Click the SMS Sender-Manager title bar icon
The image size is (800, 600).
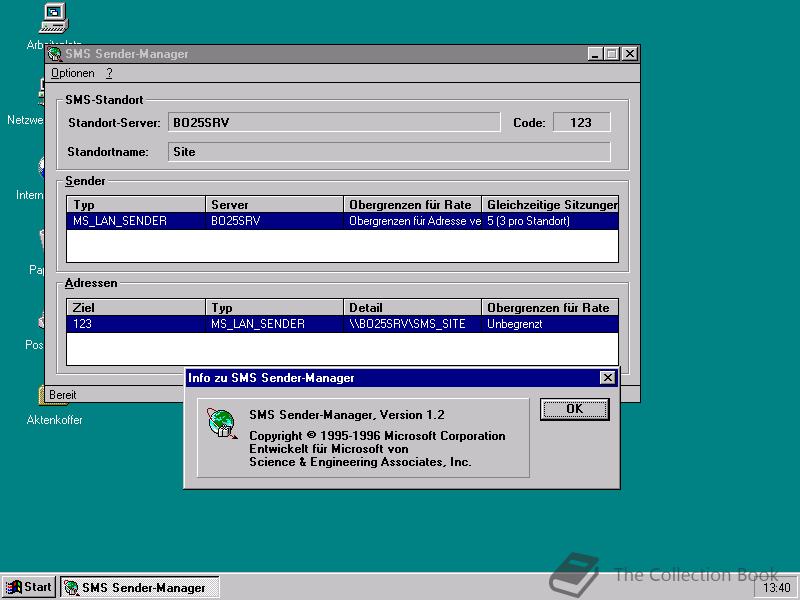55,54
